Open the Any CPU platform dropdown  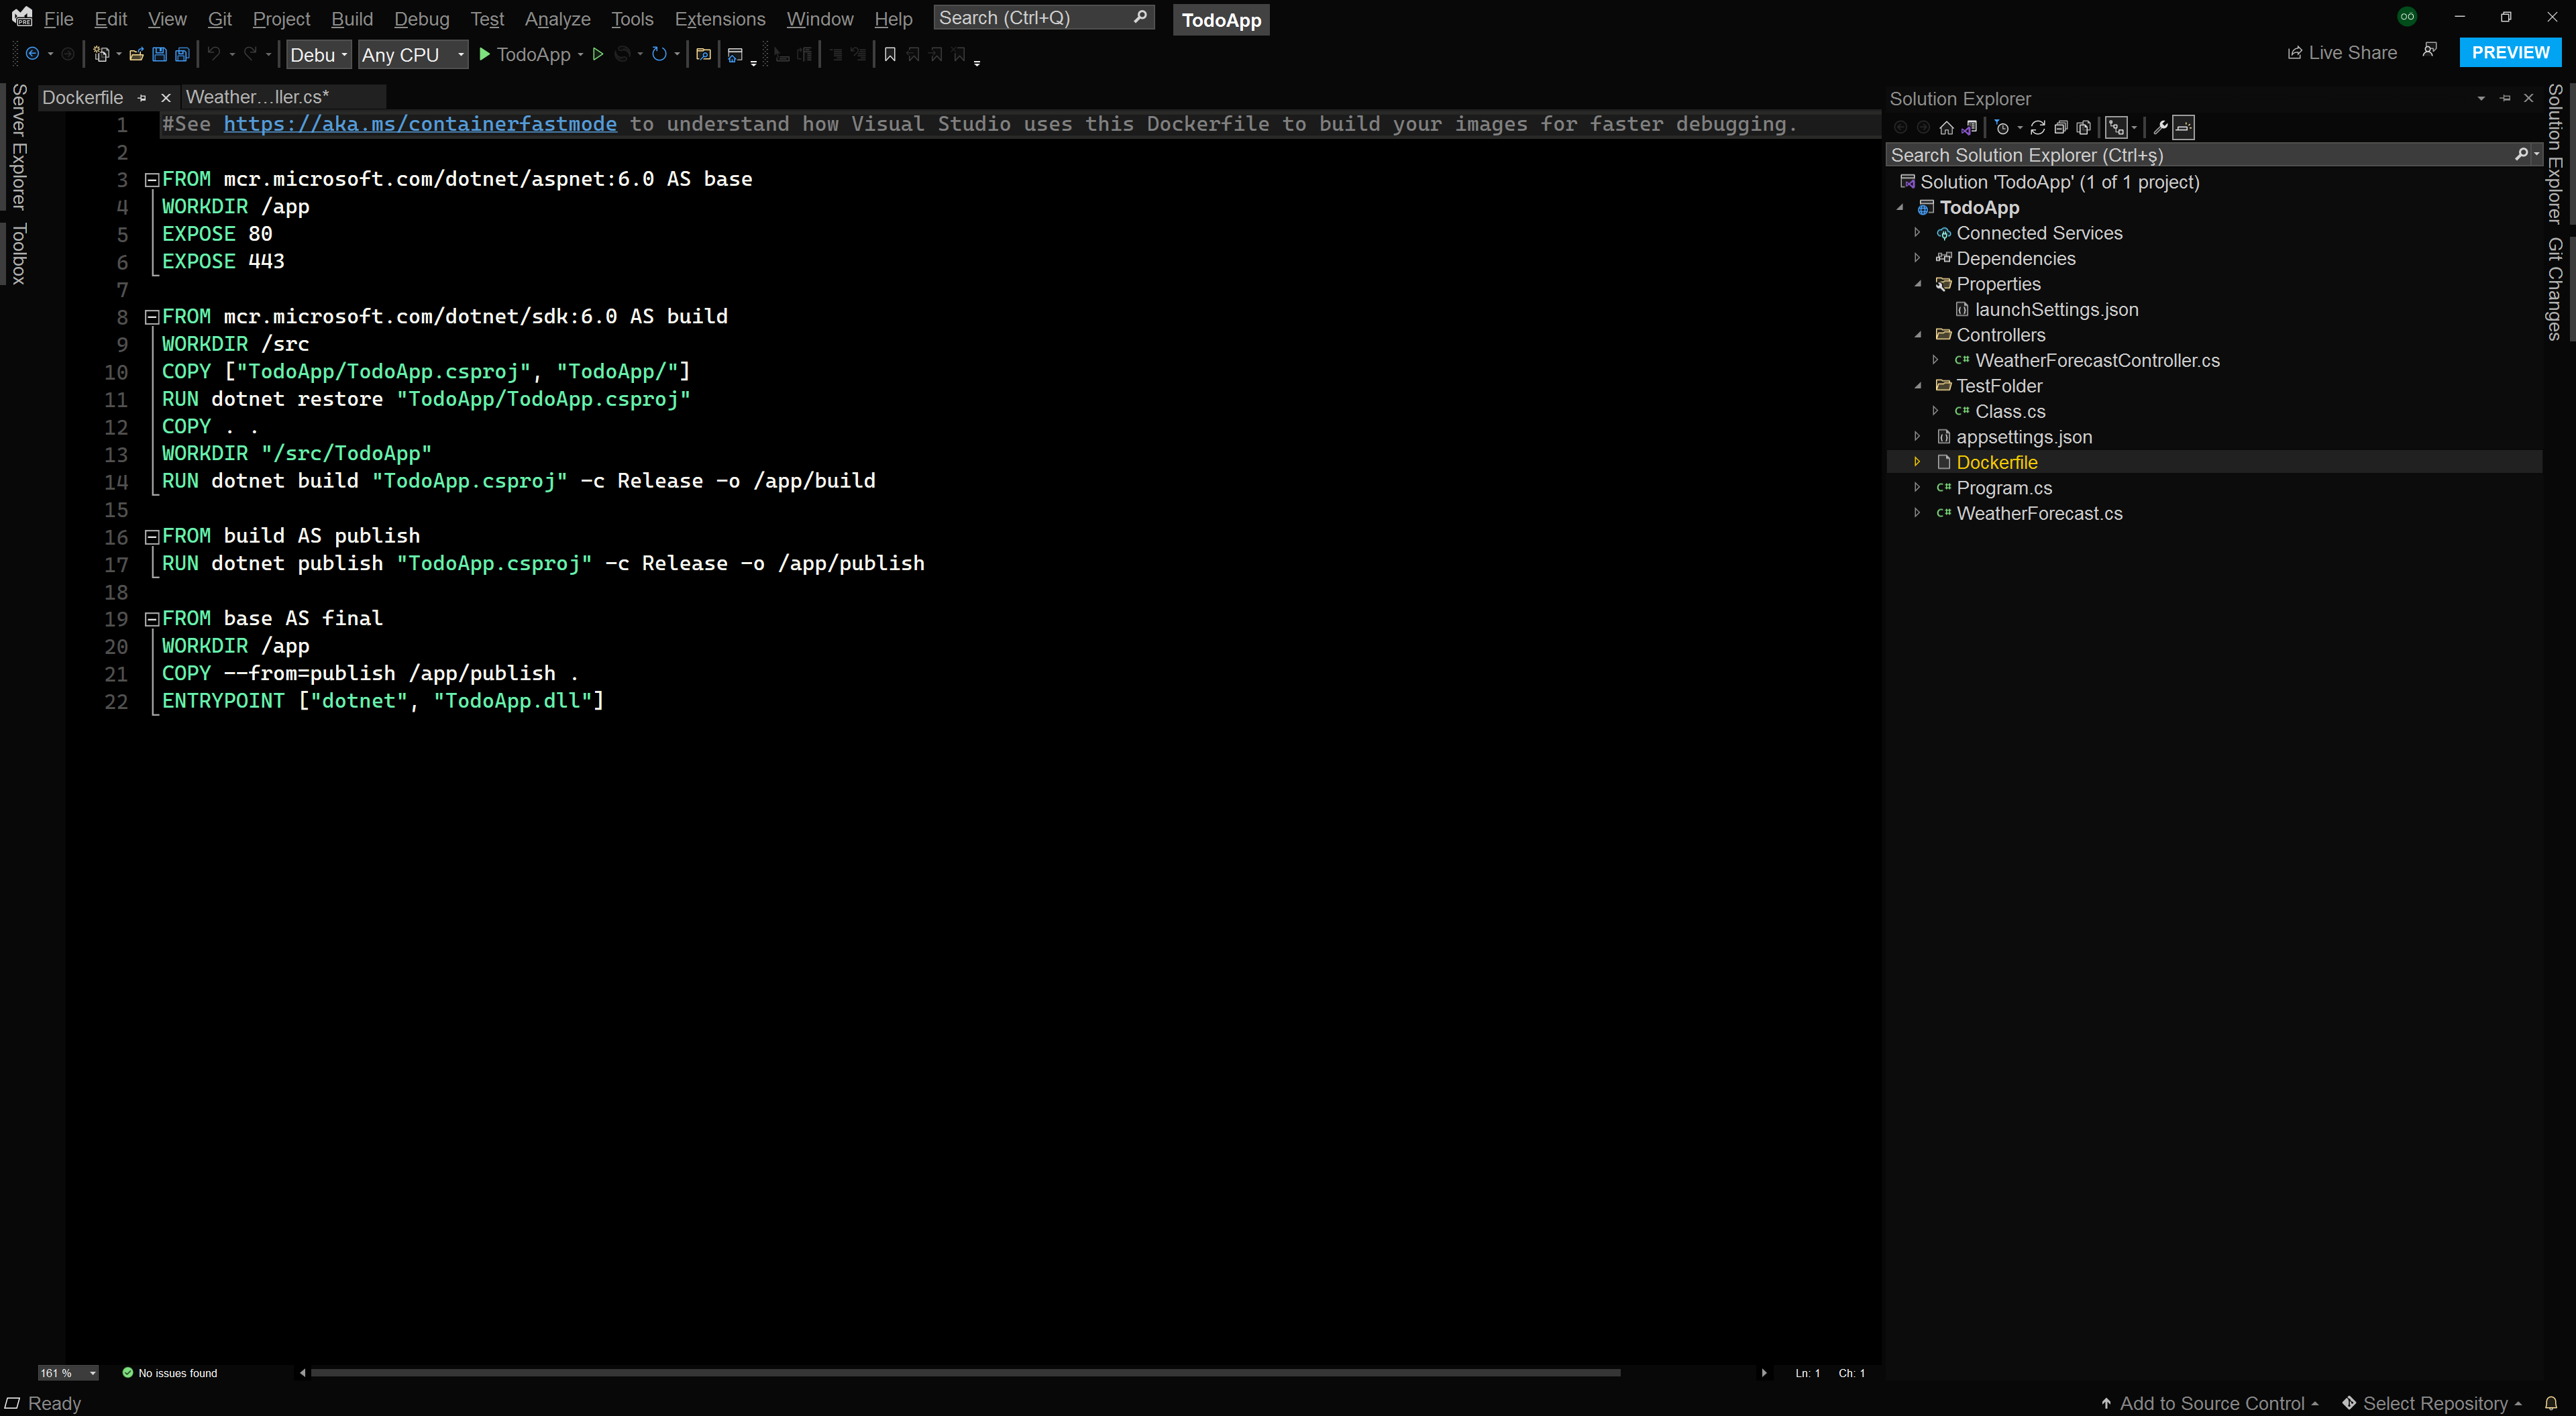point(413,55)
